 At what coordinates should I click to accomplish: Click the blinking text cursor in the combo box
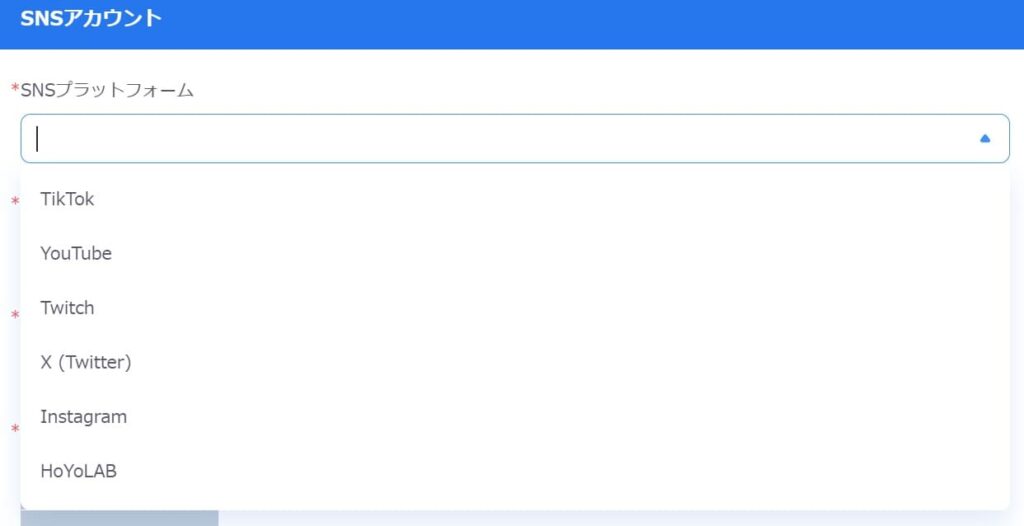(x=37, y=139)
